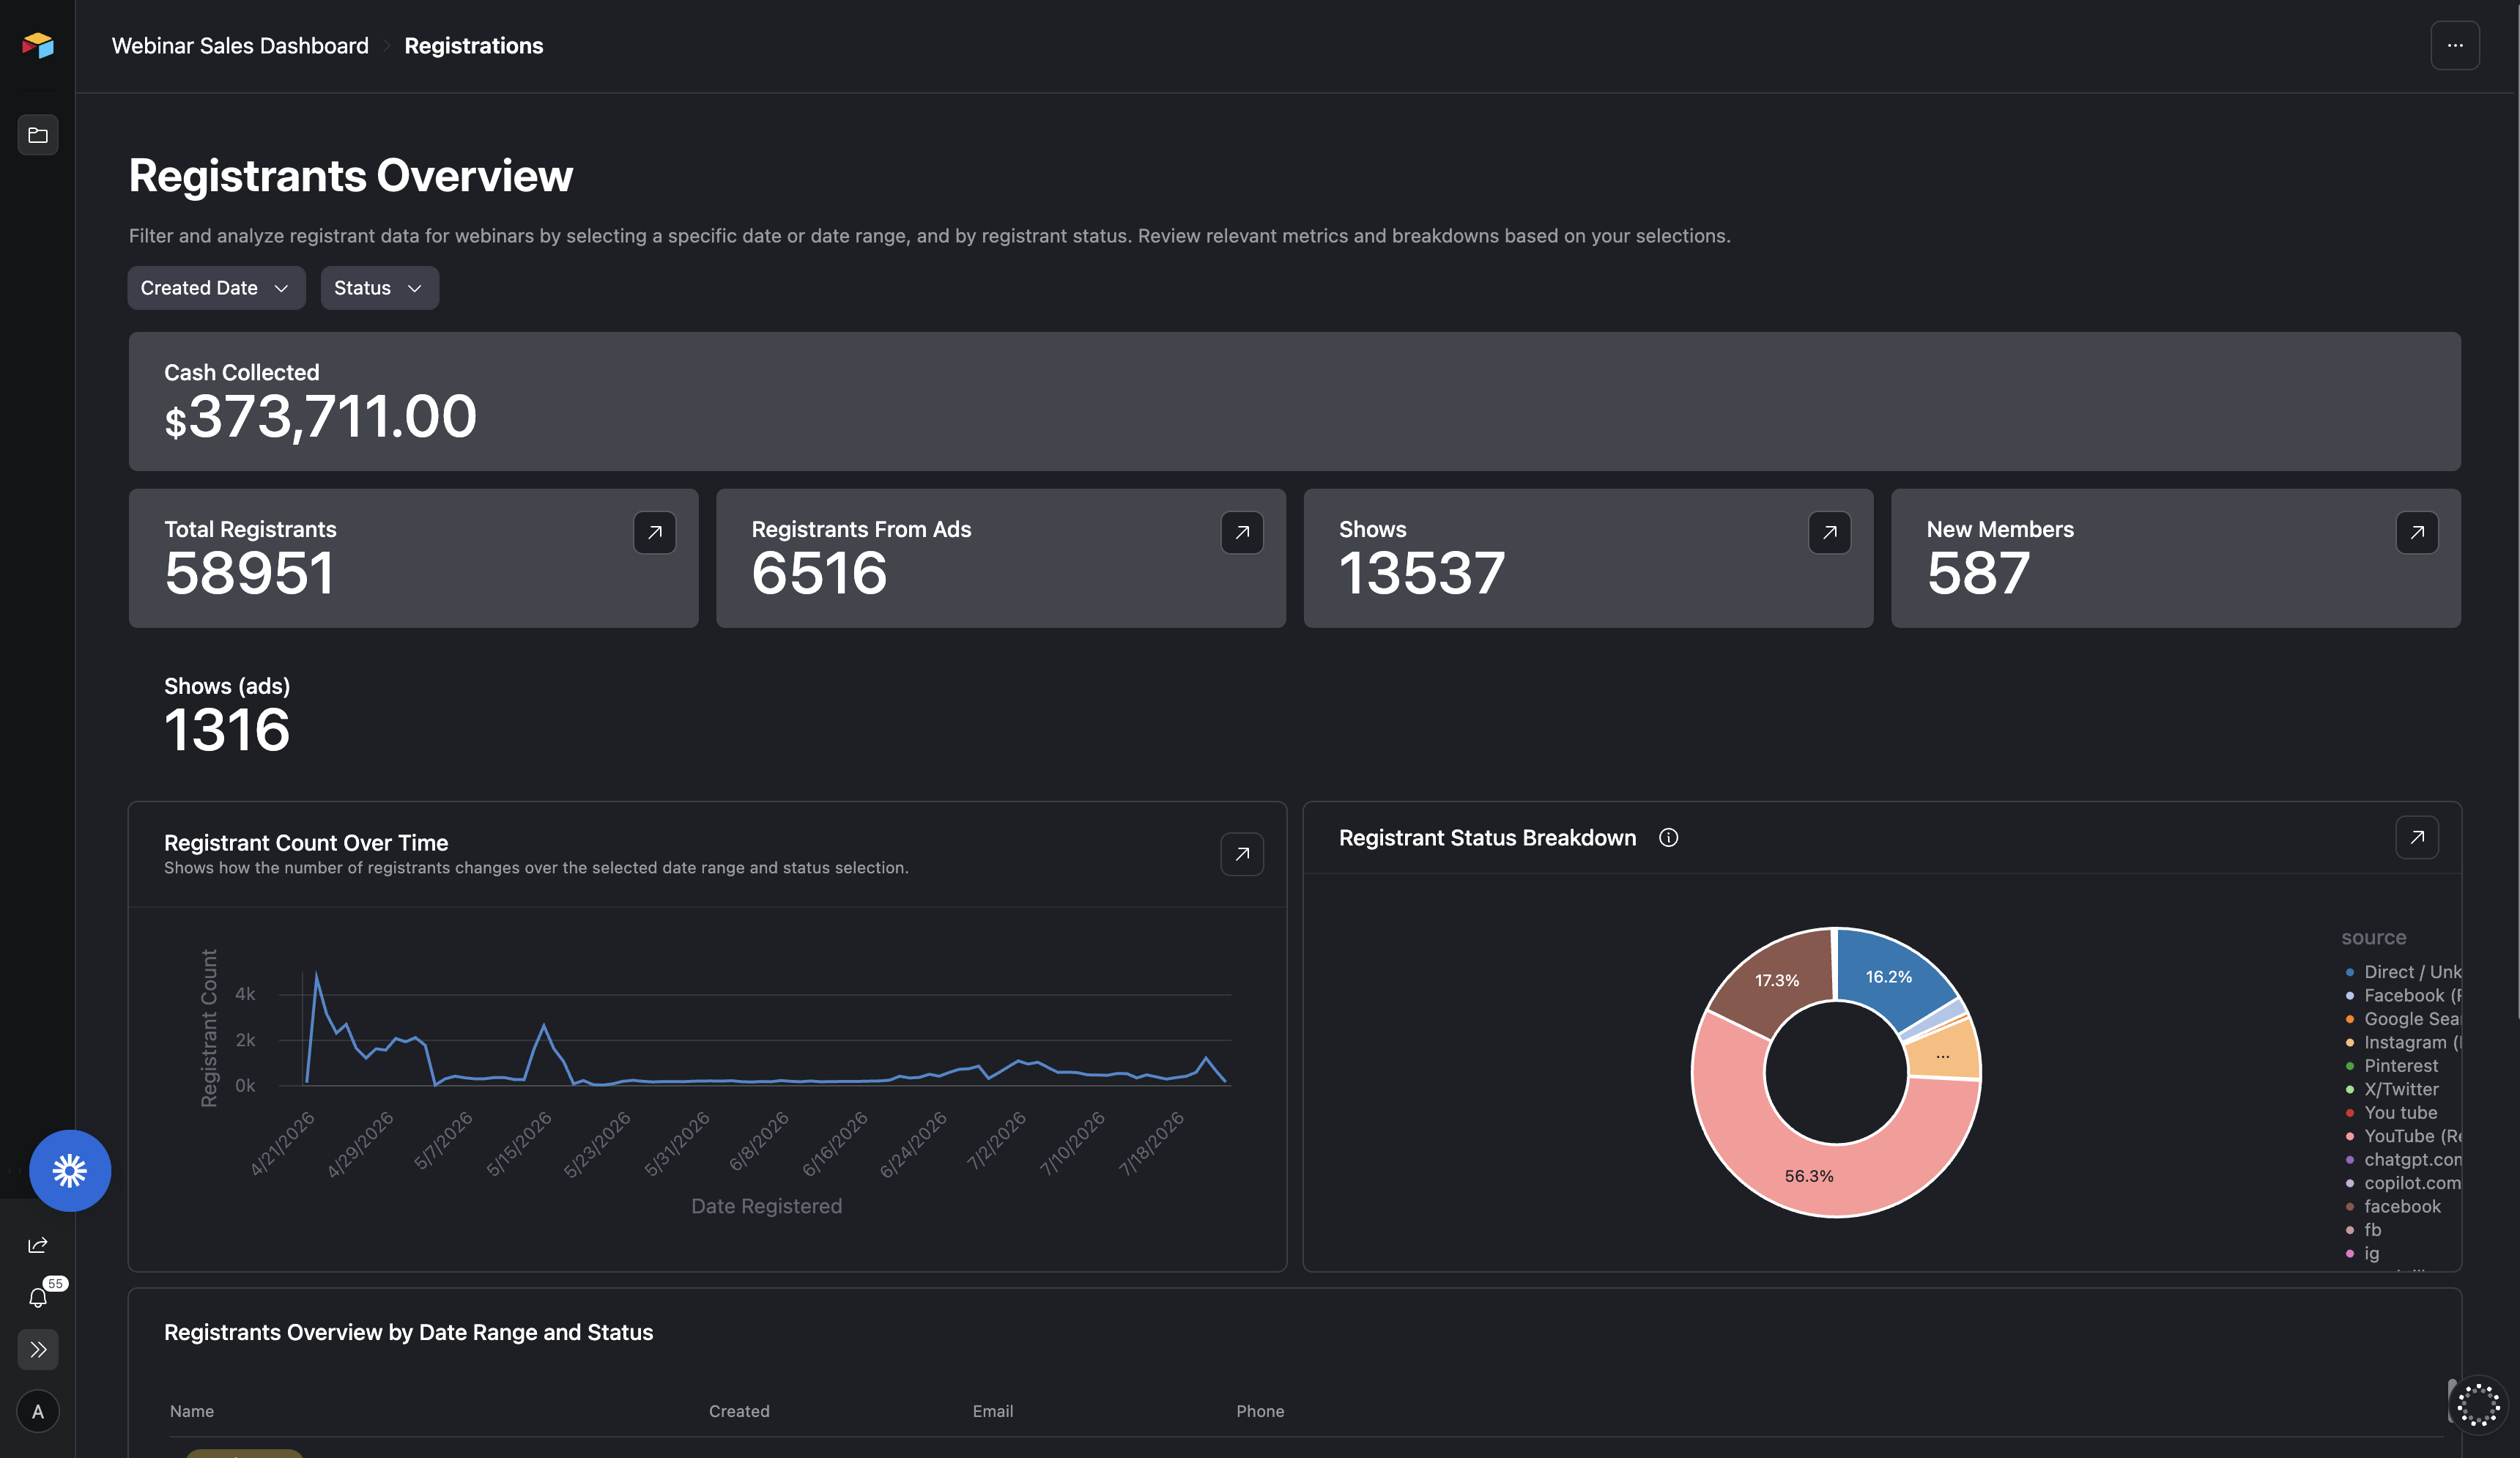
Task: Click the 4/21/2026 axis date label
Action: 283,1144
